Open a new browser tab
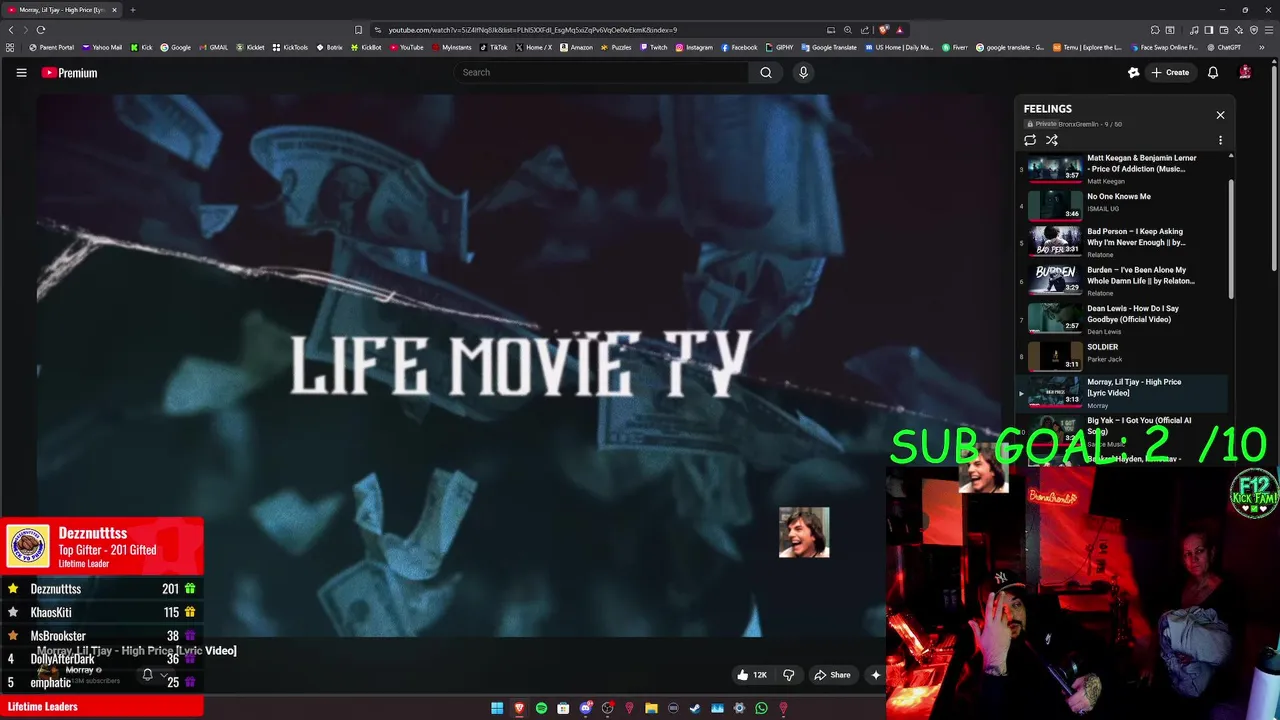Viewport: 1280px width, 720px height. (x=132, y=10)
